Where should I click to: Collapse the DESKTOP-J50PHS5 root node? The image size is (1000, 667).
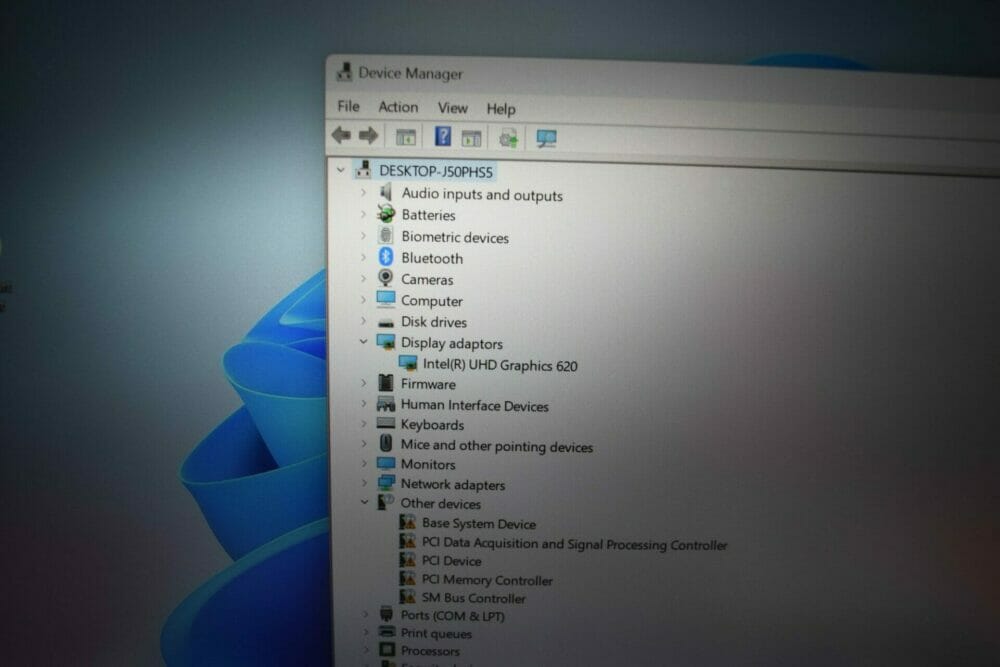(341, 170)
